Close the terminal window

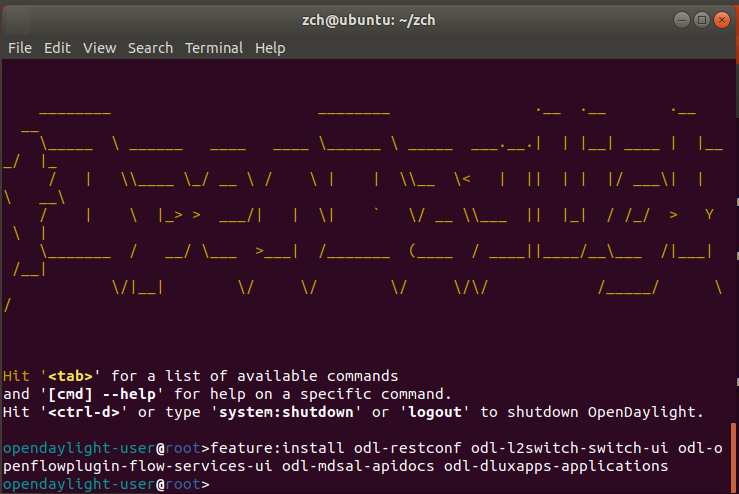point(722,20)
